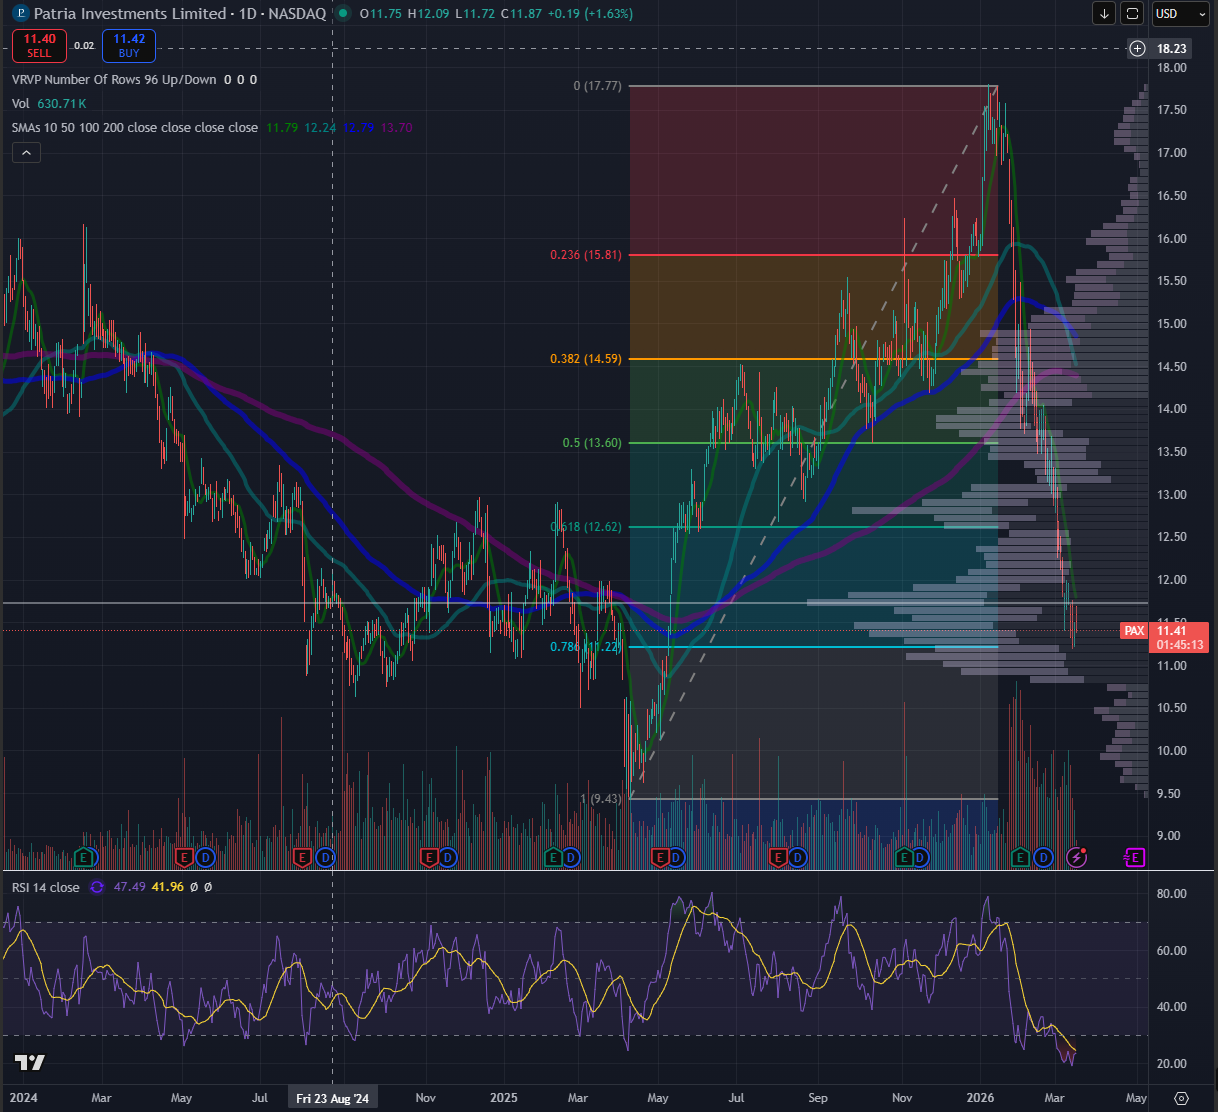Select the VRVP indicator legend

pyautogui.click(x=114, y=80)
